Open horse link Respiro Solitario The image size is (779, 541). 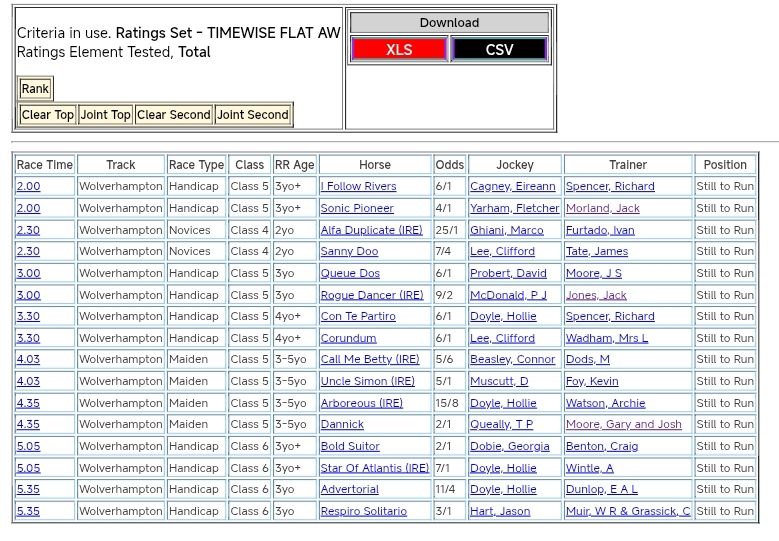(x=364, y=511)
